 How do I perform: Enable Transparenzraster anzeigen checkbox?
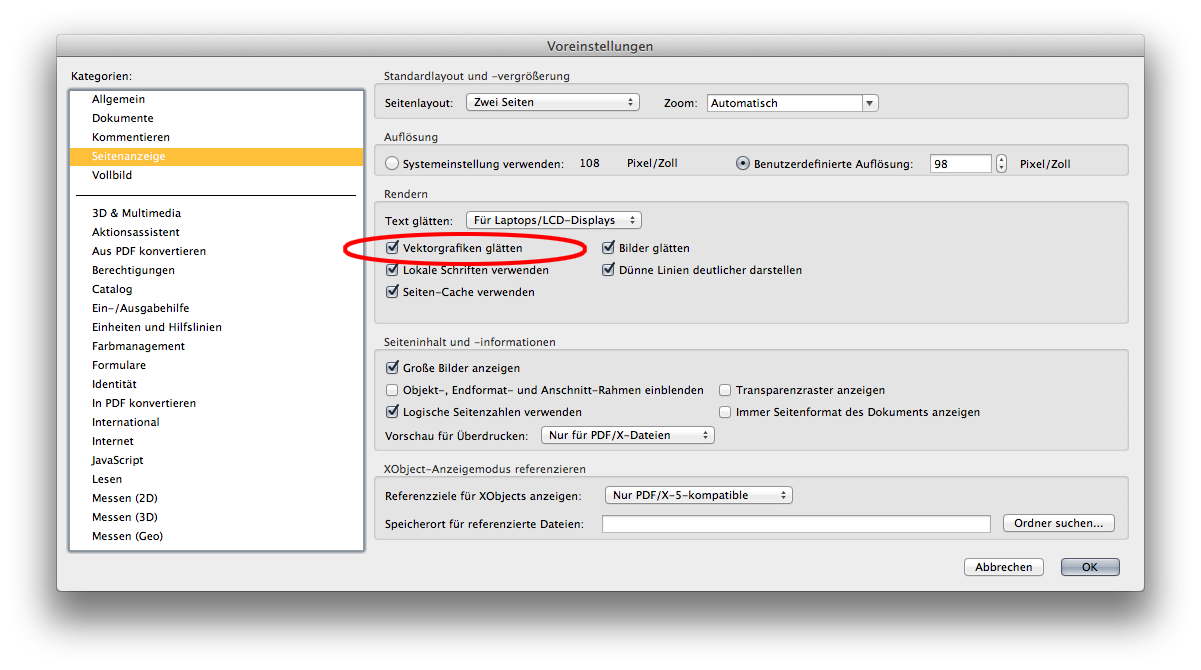726,390
